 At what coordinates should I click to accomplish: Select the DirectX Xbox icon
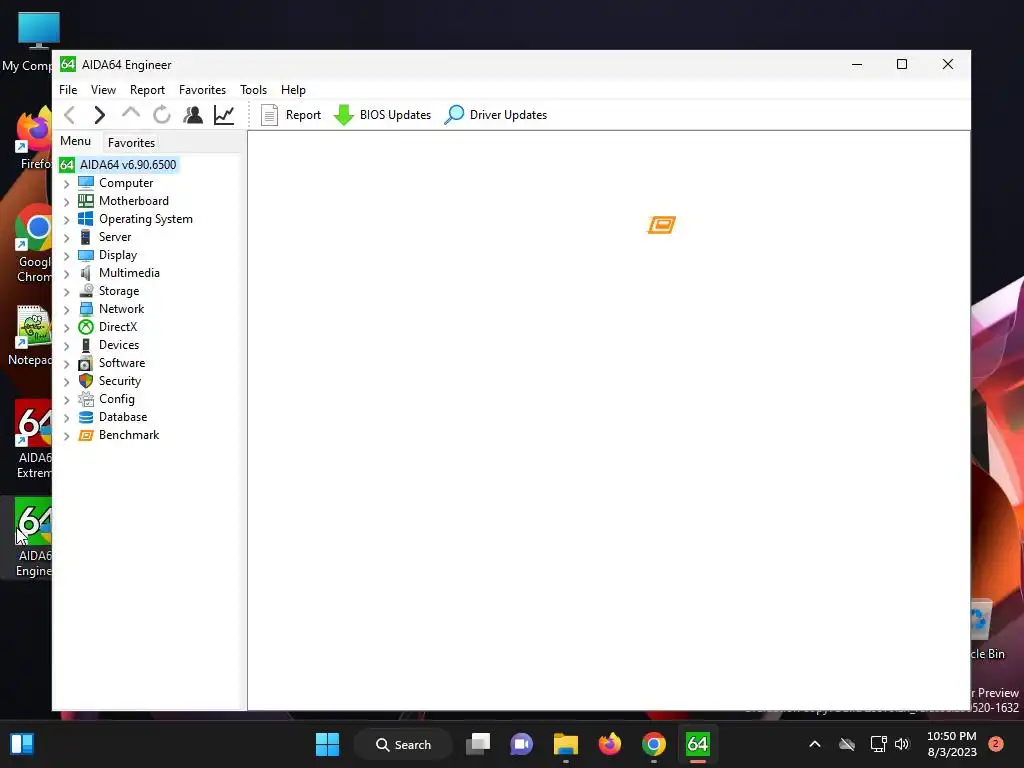click(x=86, y=327)
